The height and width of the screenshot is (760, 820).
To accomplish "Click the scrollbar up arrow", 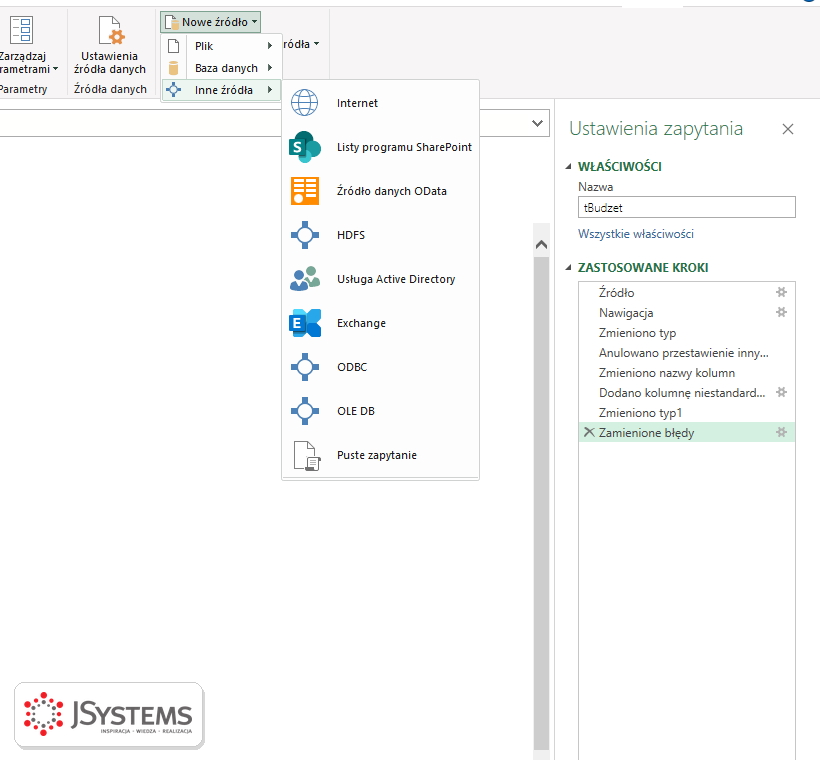I will tap(541, 244).
